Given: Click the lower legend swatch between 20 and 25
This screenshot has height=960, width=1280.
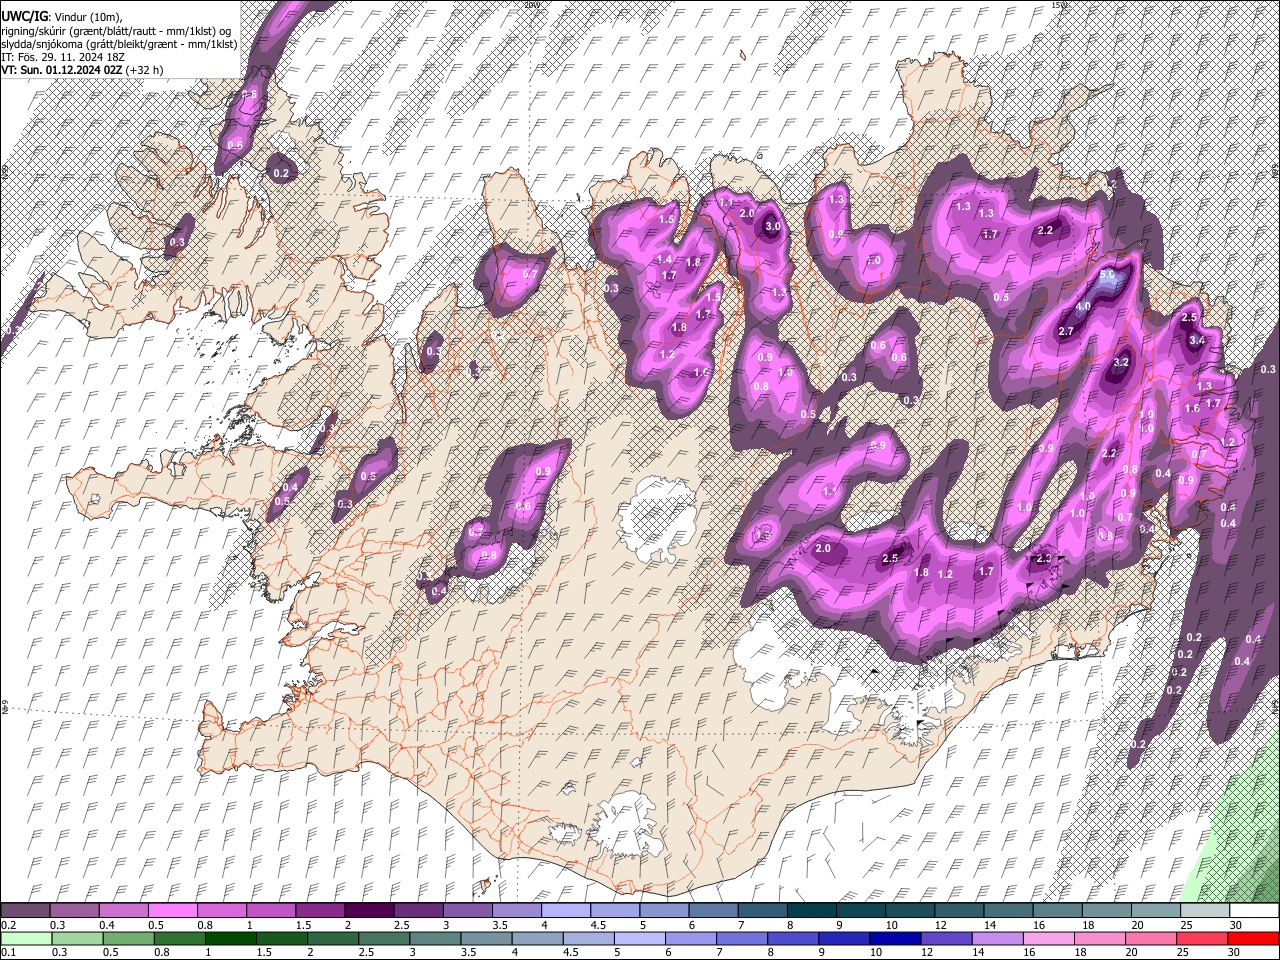Looking at the screenshot, I should pyautogui.click(x=1150, y=938).
